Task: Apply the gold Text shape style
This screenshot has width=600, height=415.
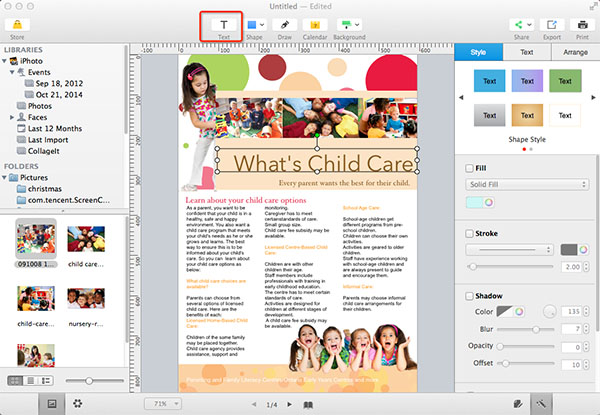Action: click(527, 115)
